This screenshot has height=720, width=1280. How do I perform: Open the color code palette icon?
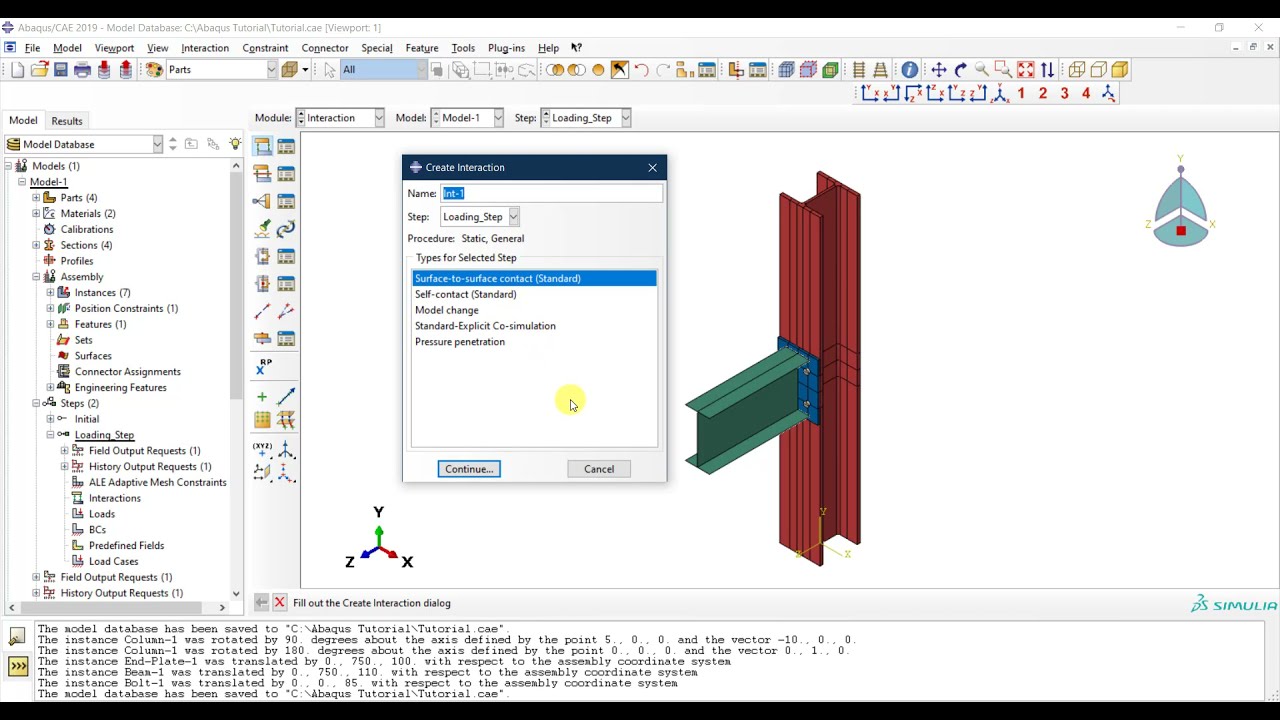coord(154,70)
